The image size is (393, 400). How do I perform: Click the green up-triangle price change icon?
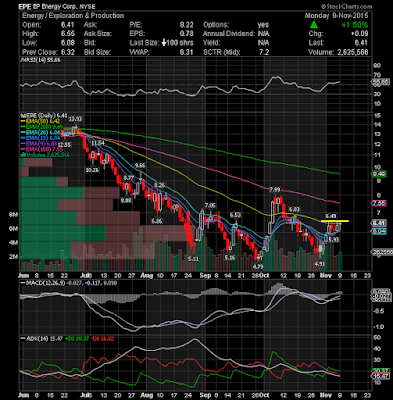coord(313,25)
